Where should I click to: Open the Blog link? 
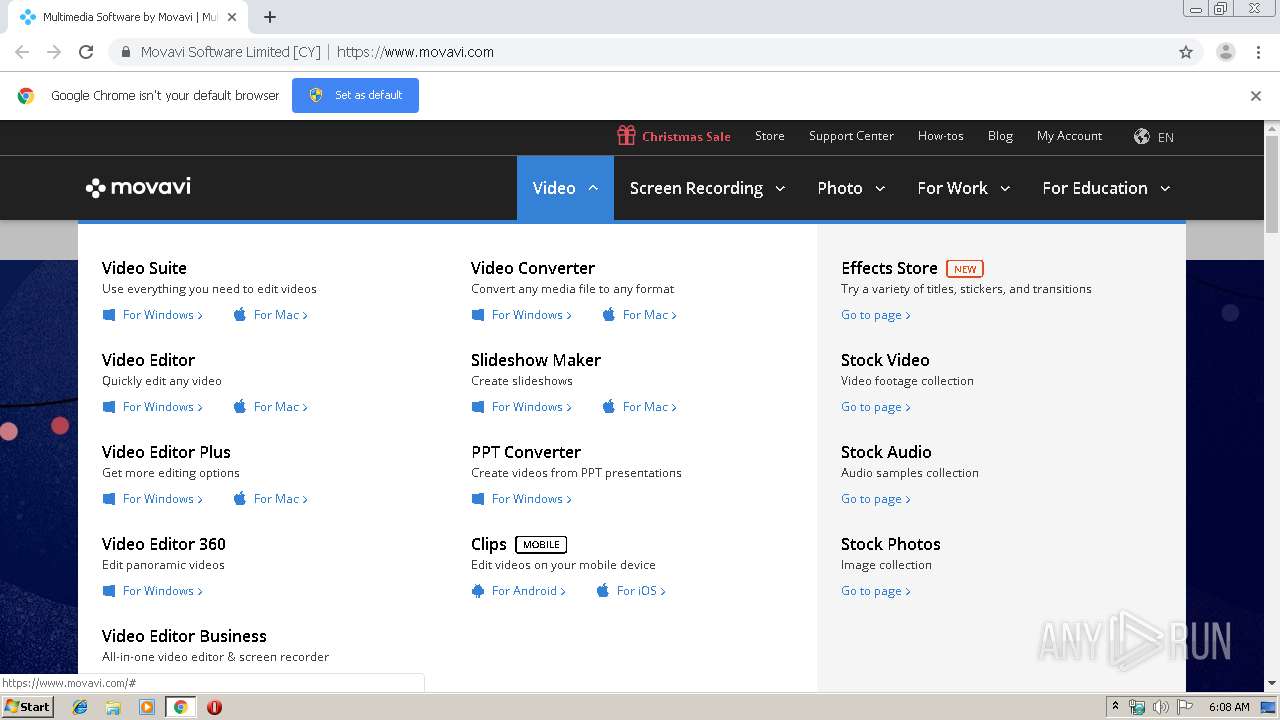pyautogui.click(x=1000, y=136)
